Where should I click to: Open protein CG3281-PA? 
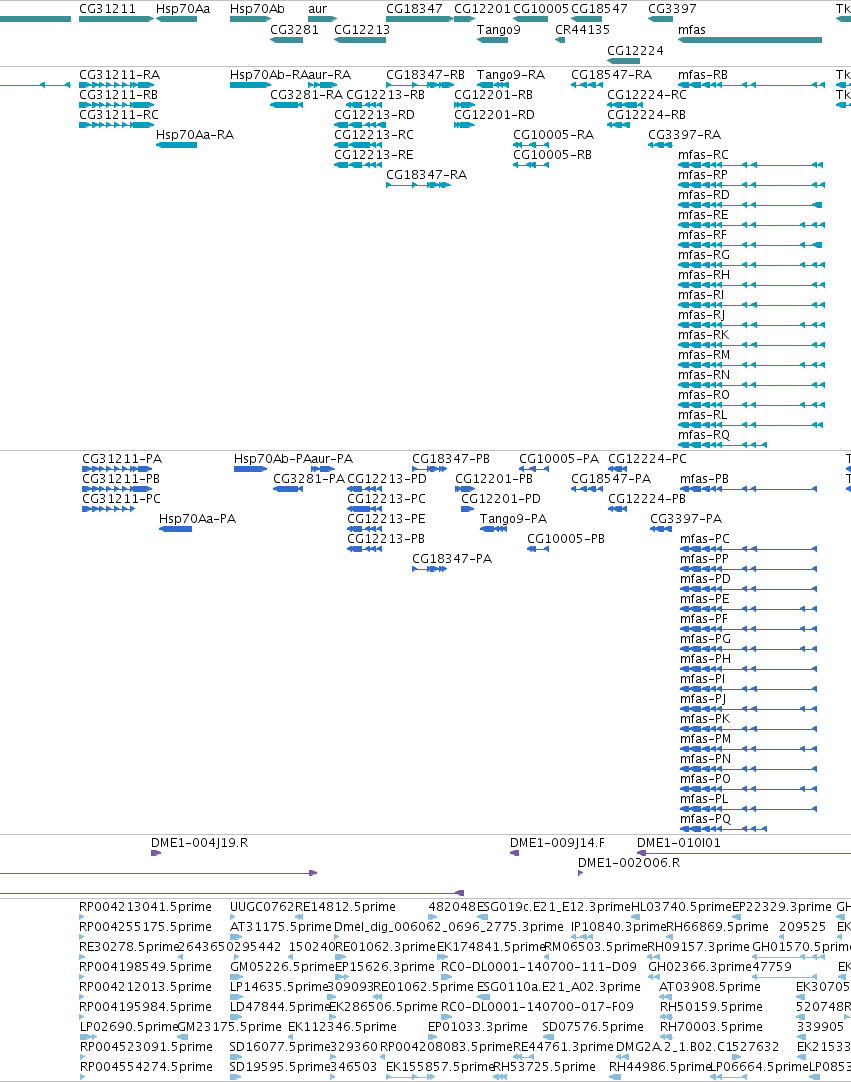click(288, 489)
